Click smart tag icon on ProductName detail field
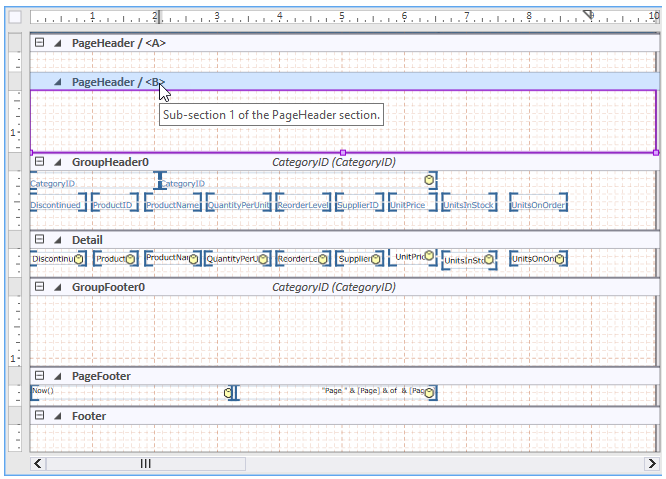Screen dimensions: 666x479 pos(191,258)
